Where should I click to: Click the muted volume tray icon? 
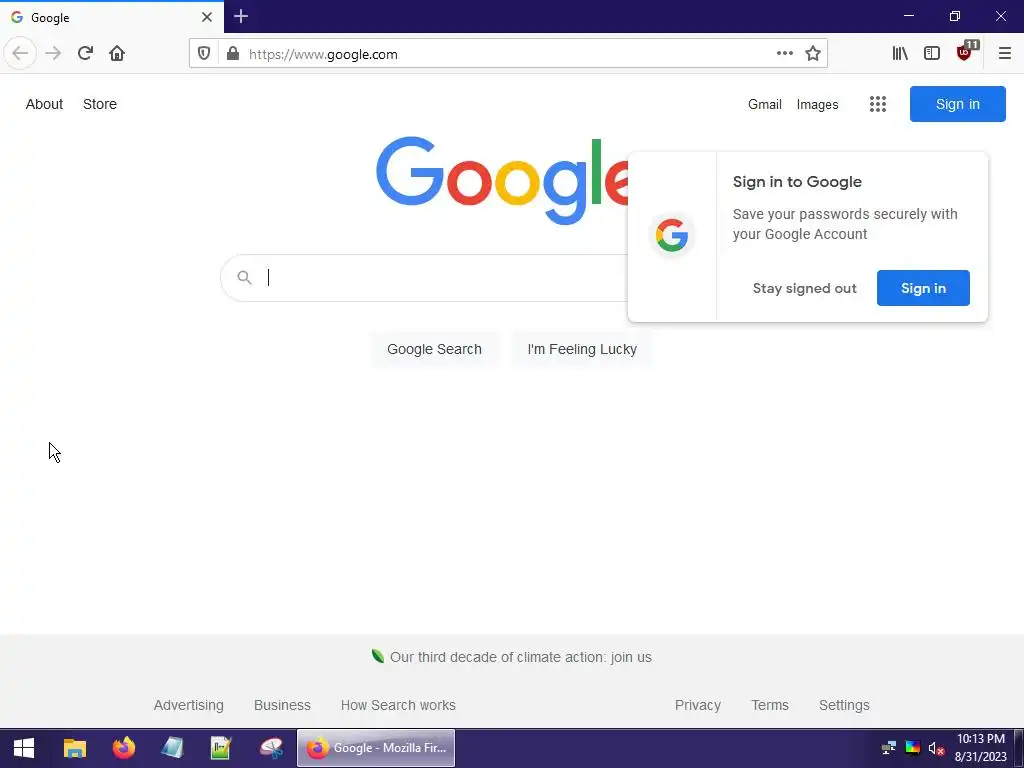936,748
